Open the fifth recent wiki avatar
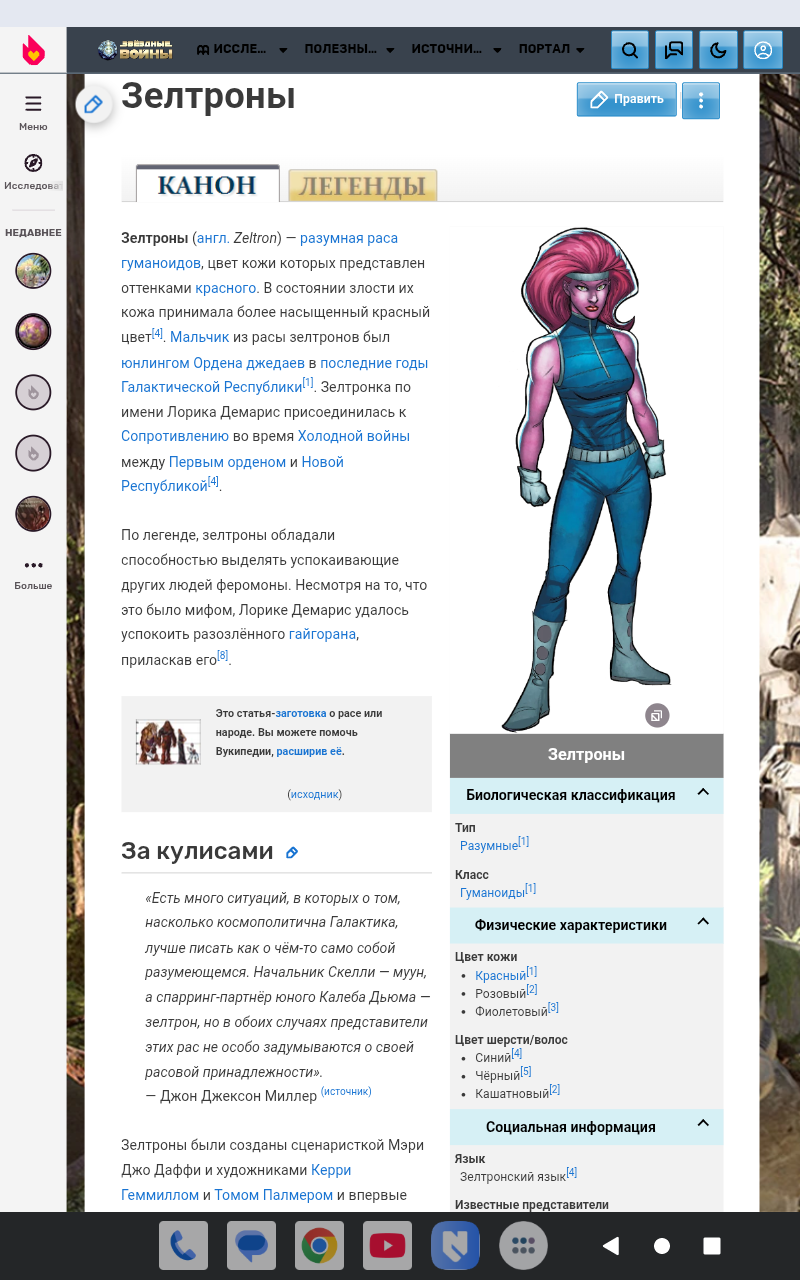The image size is (800, 1280). pyautogui.click(x=33, y=513)
